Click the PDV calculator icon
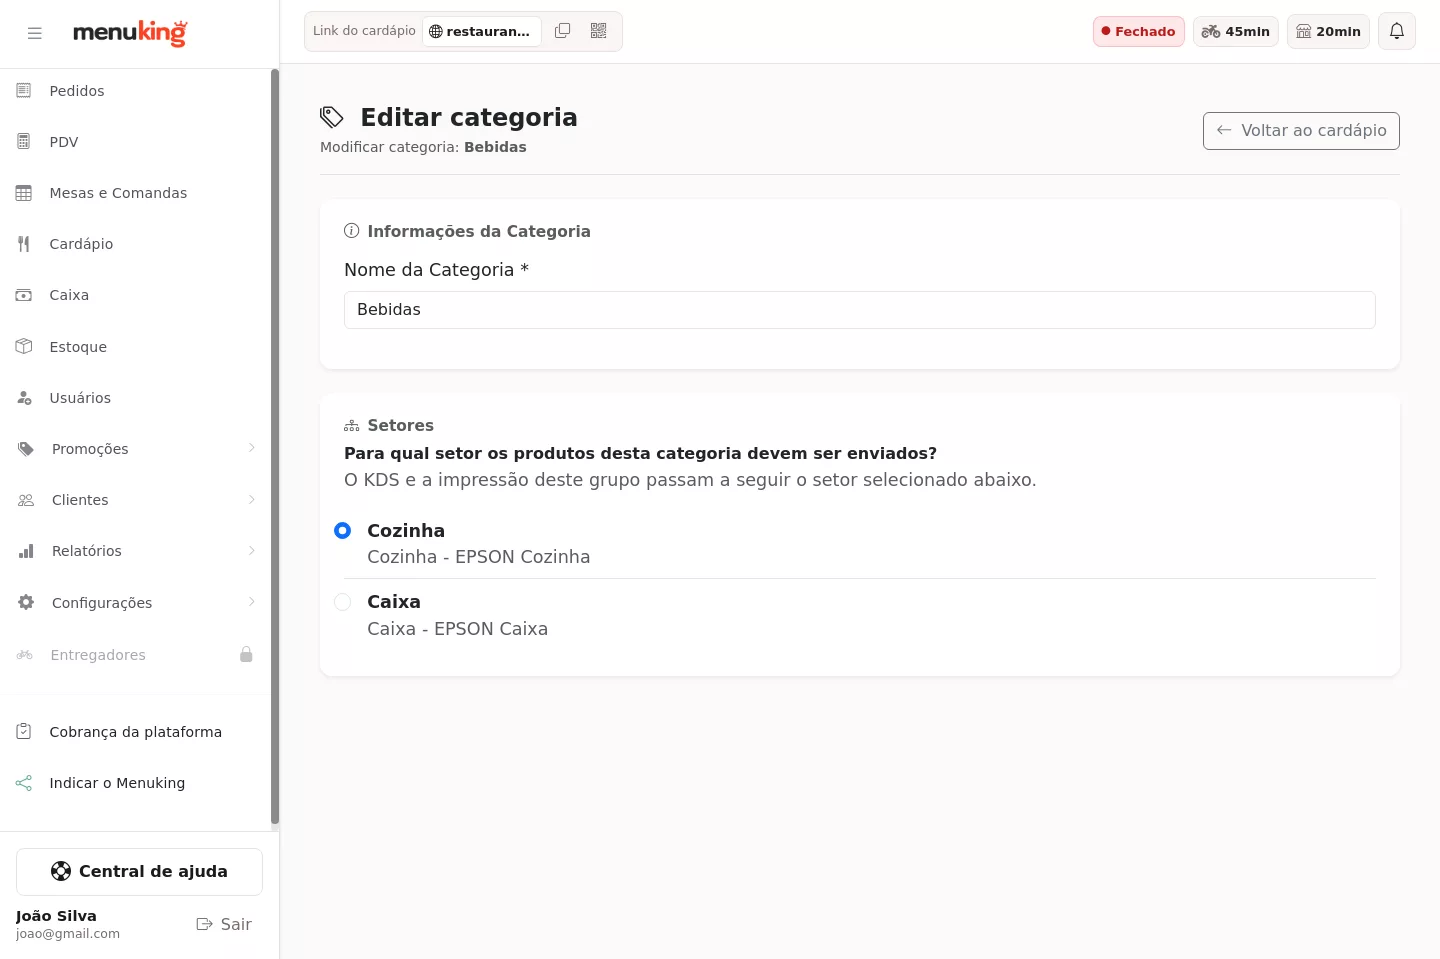Screen dimensions: 1440x959 click(24, 142)
